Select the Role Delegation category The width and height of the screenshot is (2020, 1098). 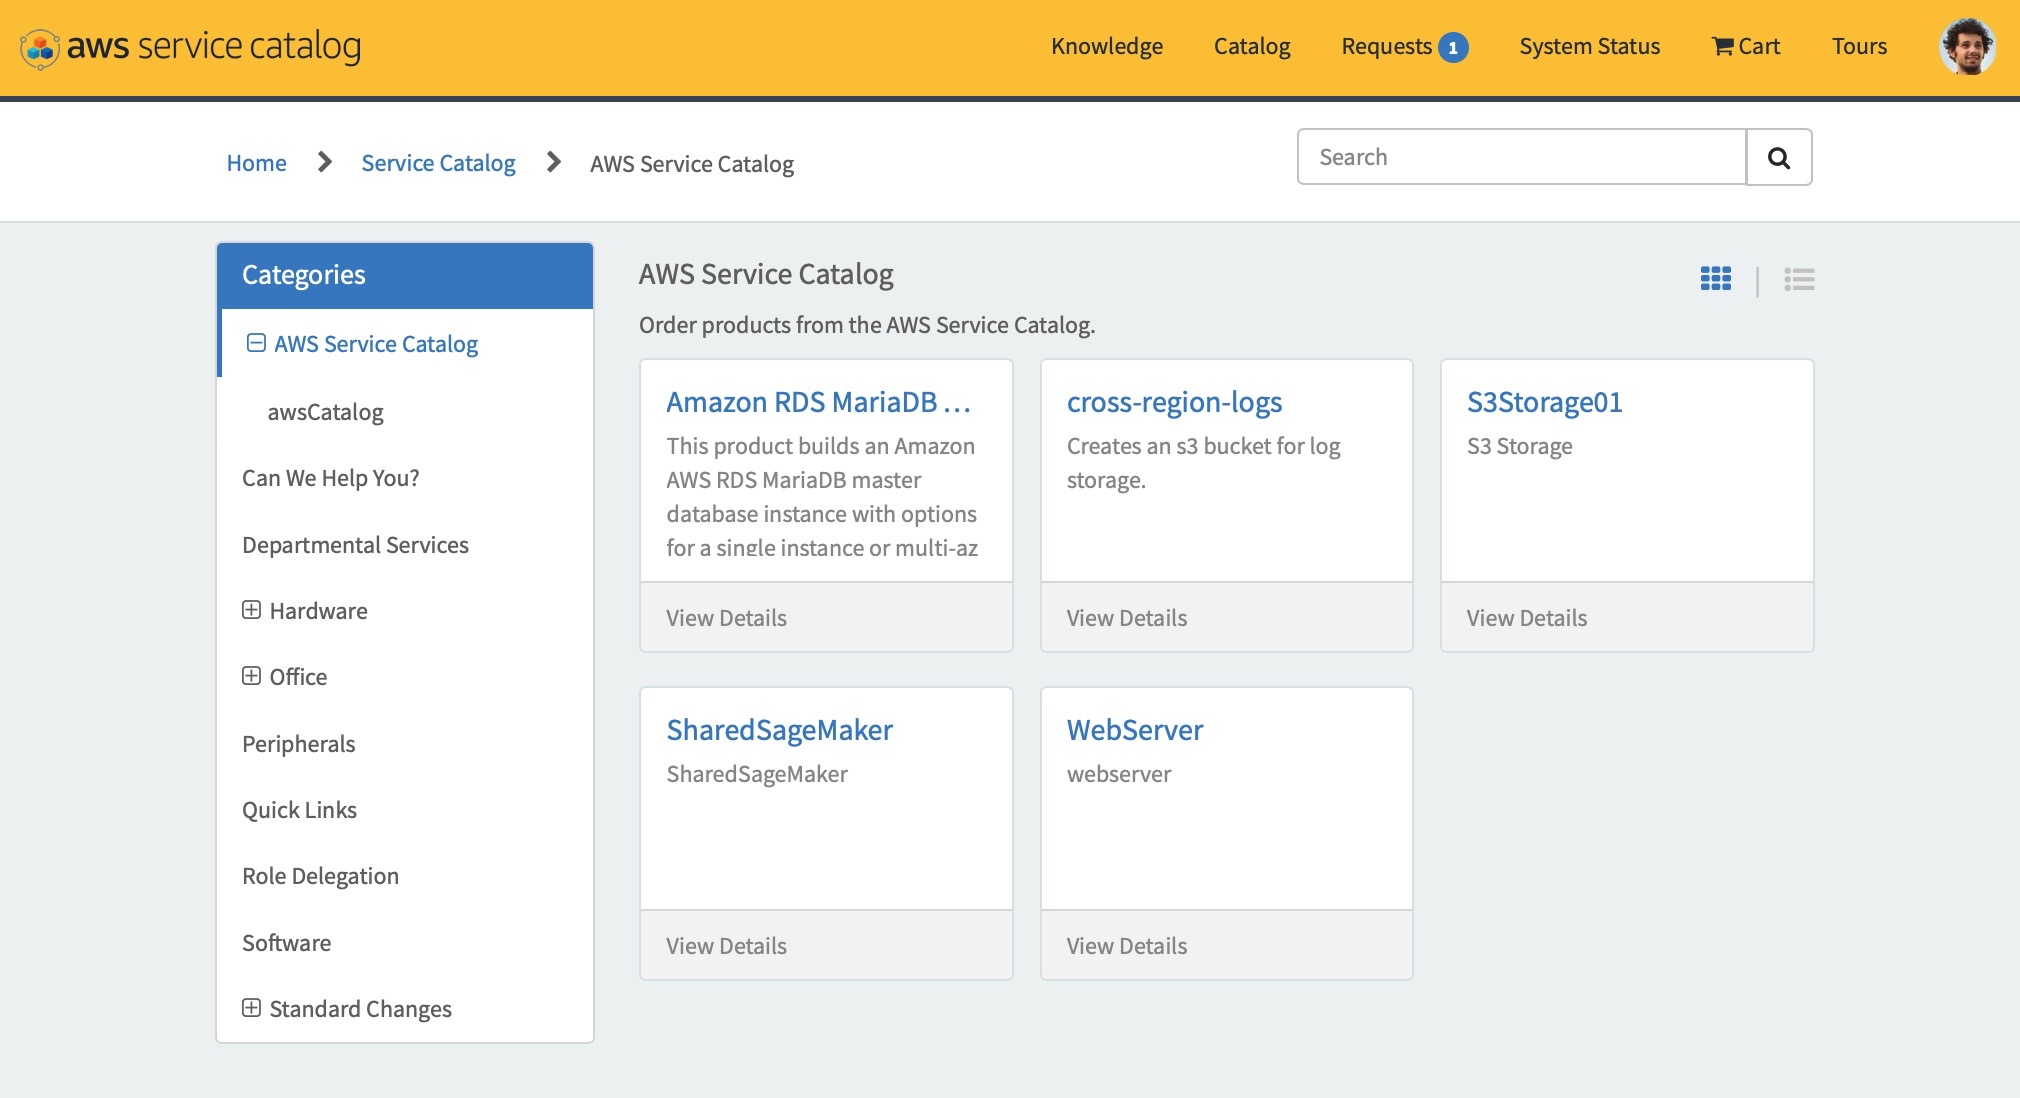click(320, 876)
